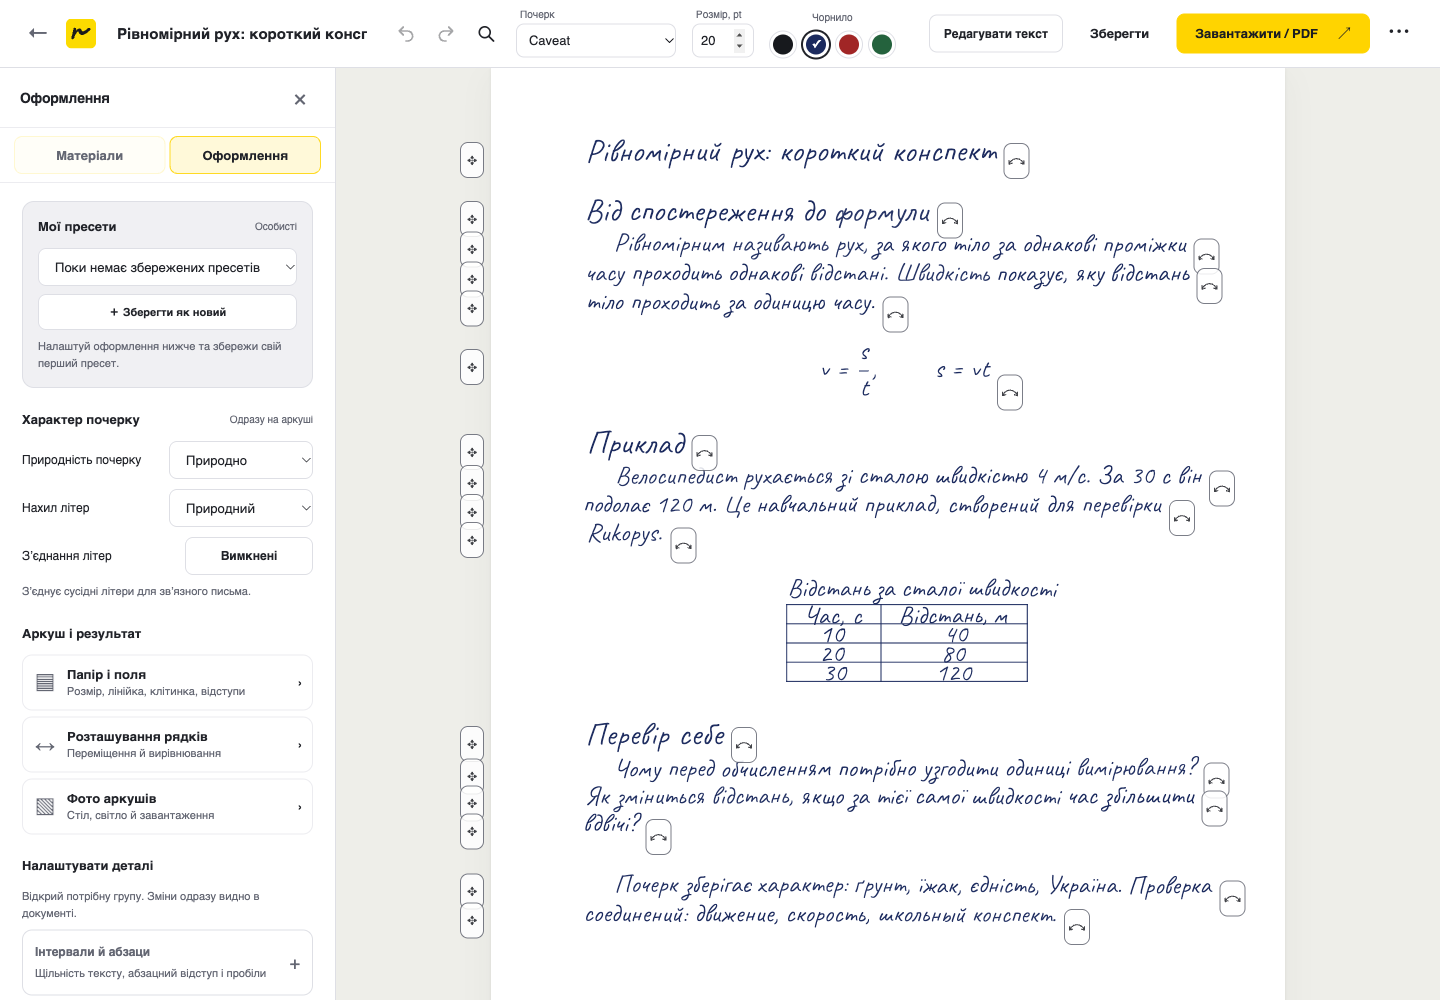Click the yellow 'Завантажити / PDF' button
Image resolution: width=1440 pixels, height=1000 pixels.
[x=1273, y=34]
